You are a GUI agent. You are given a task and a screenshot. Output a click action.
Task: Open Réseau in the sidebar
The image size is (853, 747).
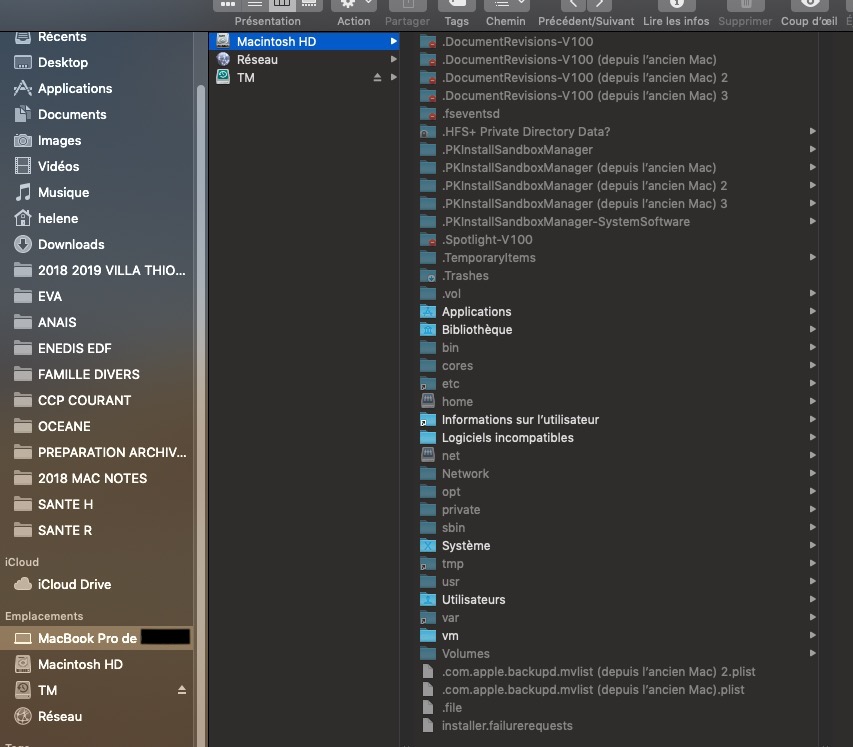(96, 717)
